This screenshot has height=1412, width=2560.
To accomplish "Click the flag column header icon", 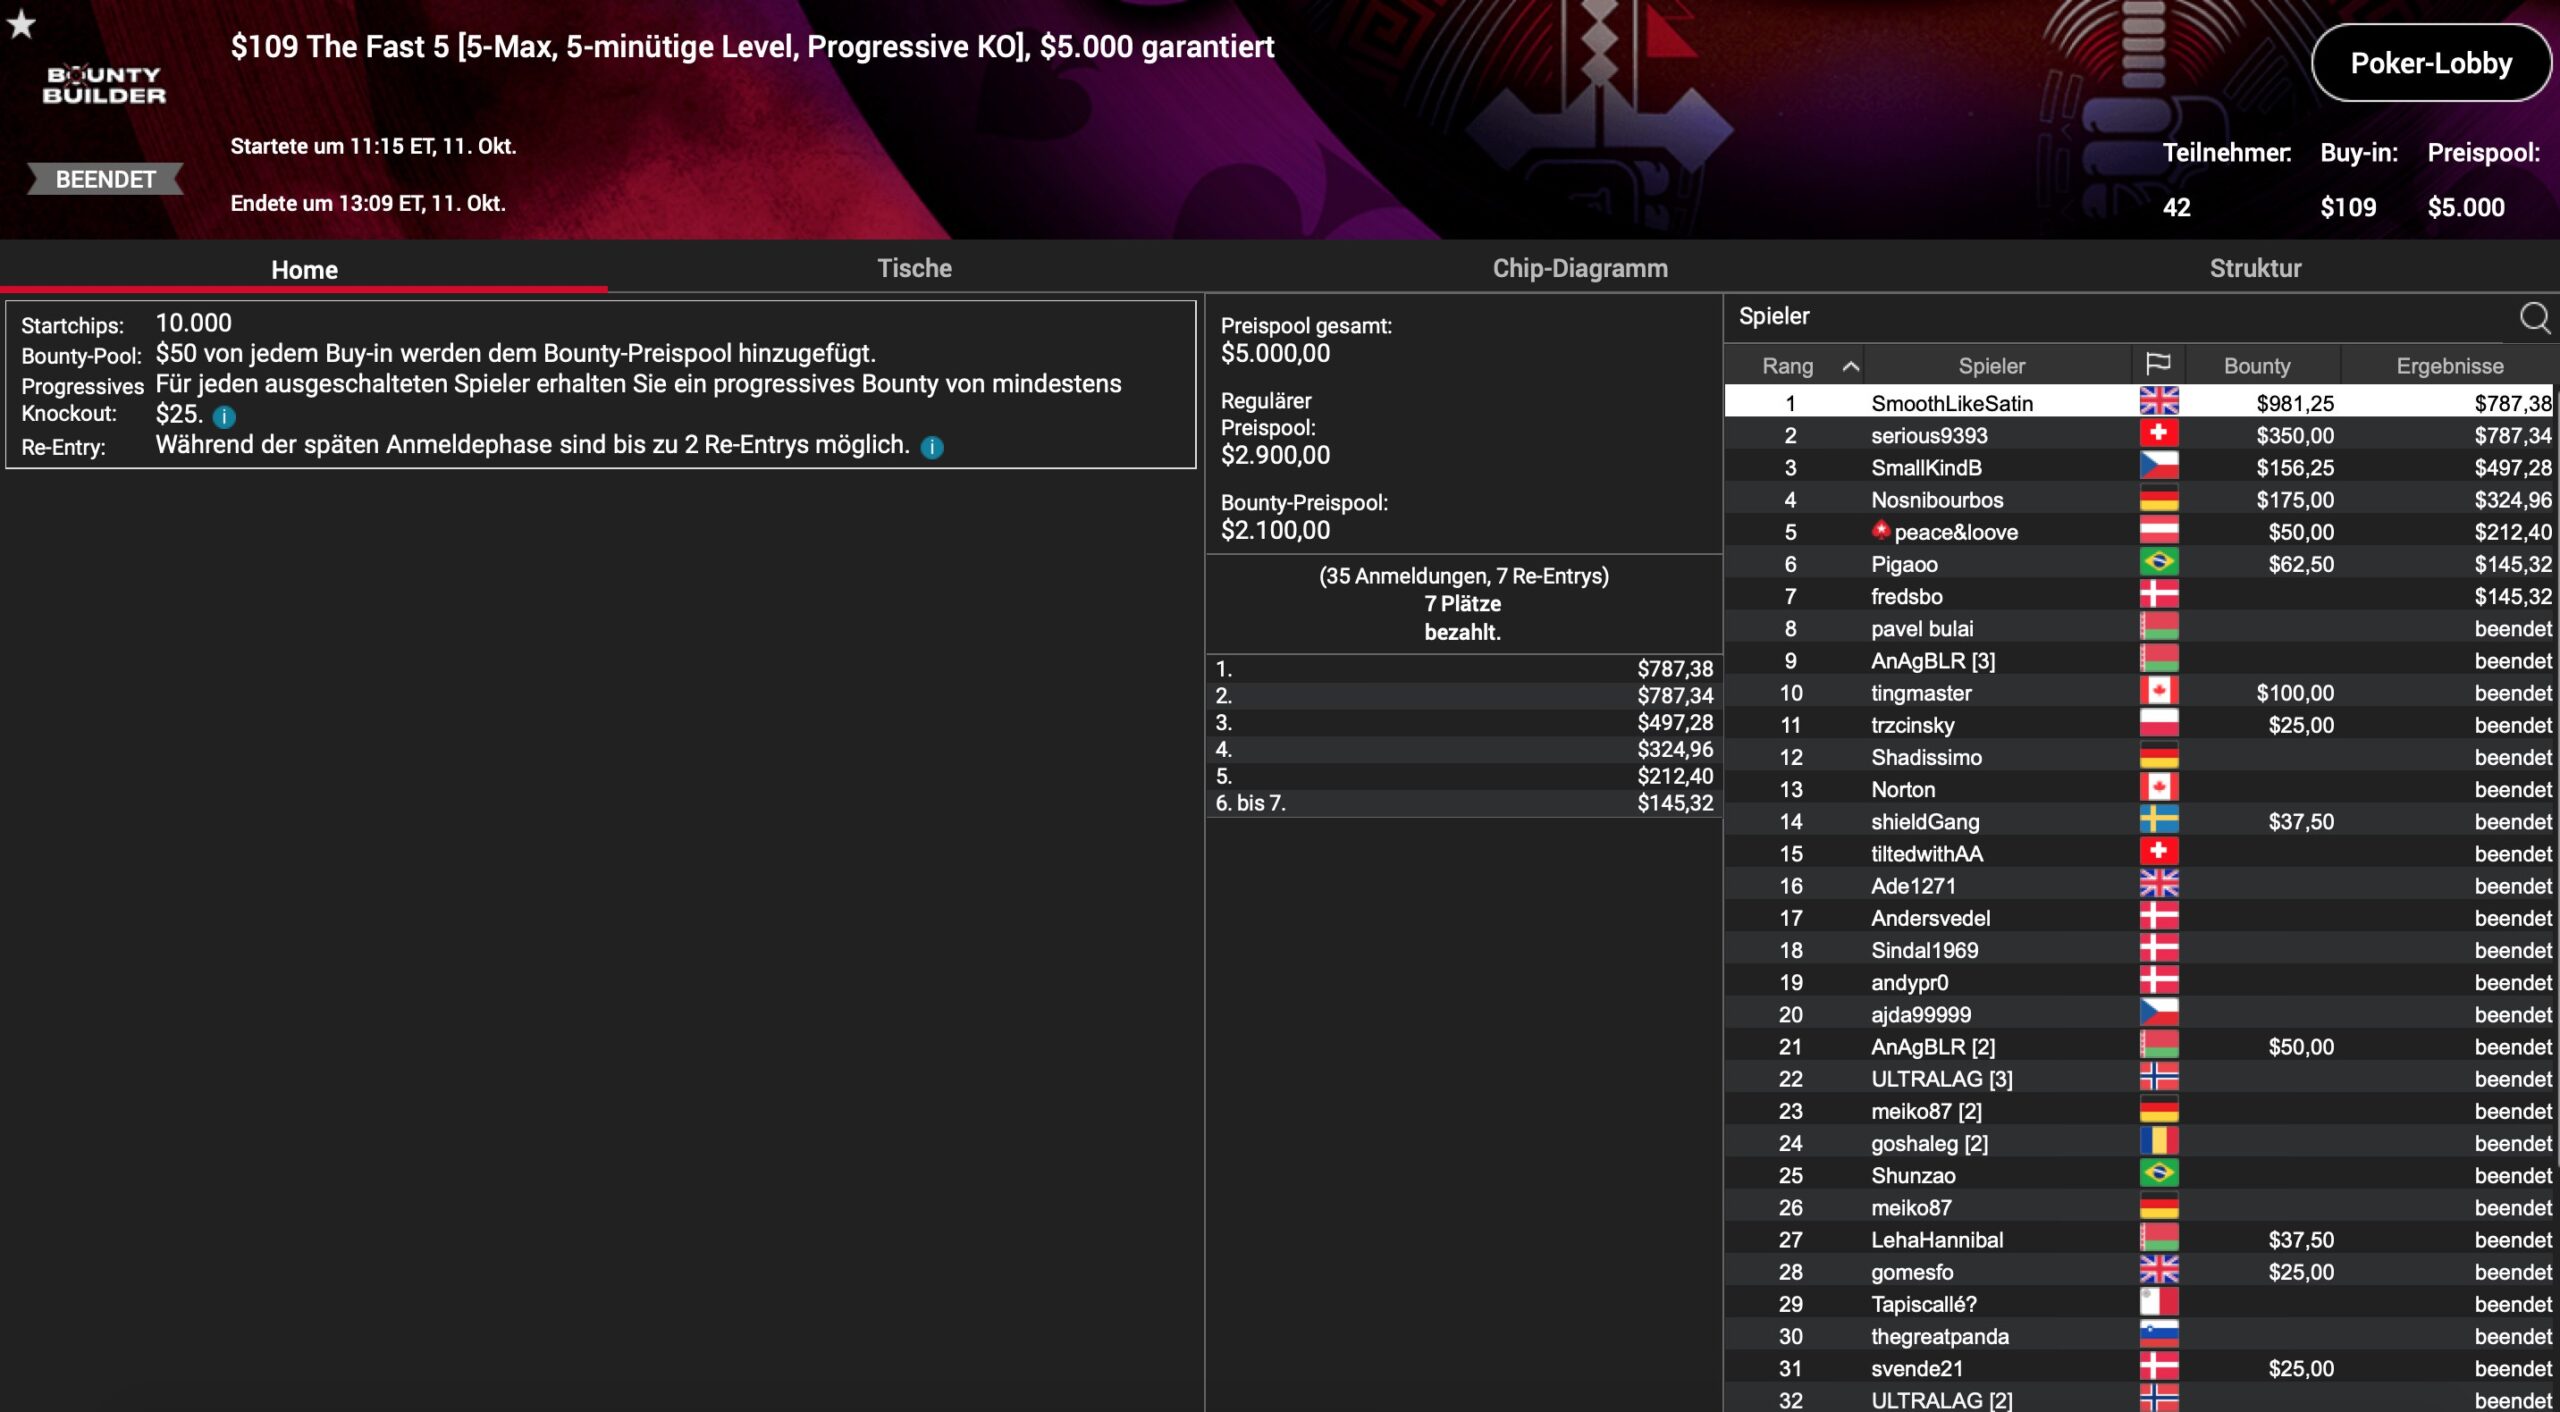I will 2158,365.
